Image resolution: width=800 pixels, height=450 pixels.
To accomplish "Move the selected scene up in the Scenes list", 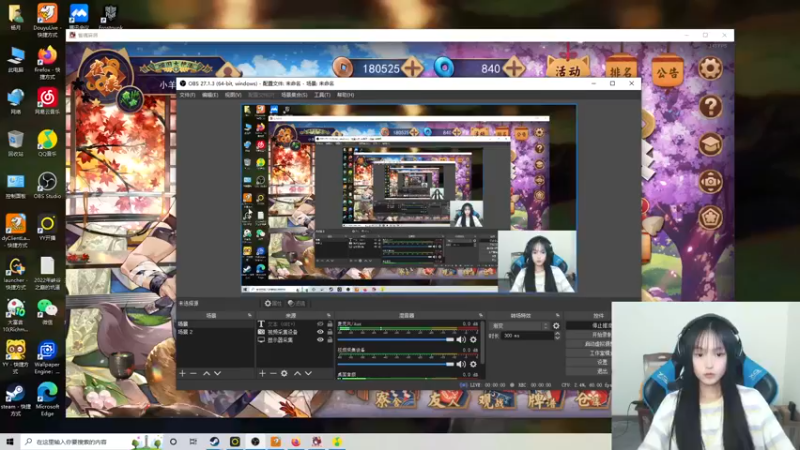I will (207, 373).
